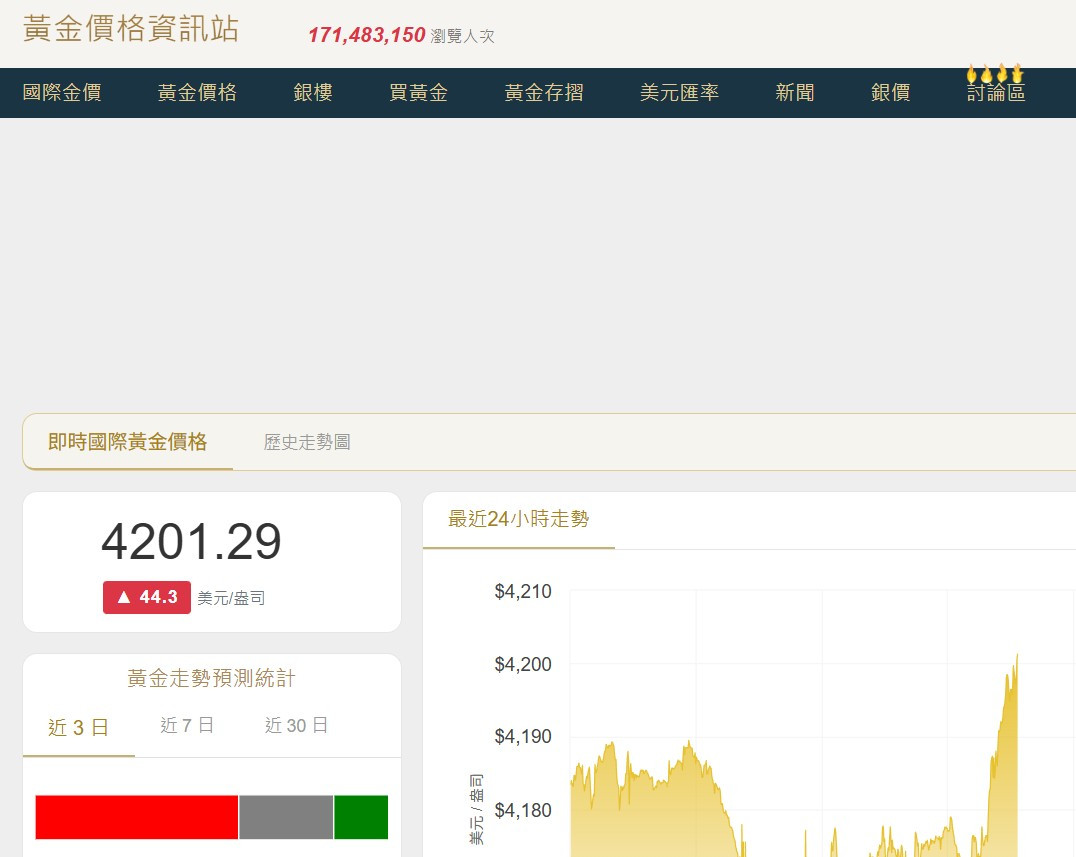The width and height of the screenshot is (1076, 857).
Task: Select the 最近24小時走勢 chart tab
Action: coord(518,519)
